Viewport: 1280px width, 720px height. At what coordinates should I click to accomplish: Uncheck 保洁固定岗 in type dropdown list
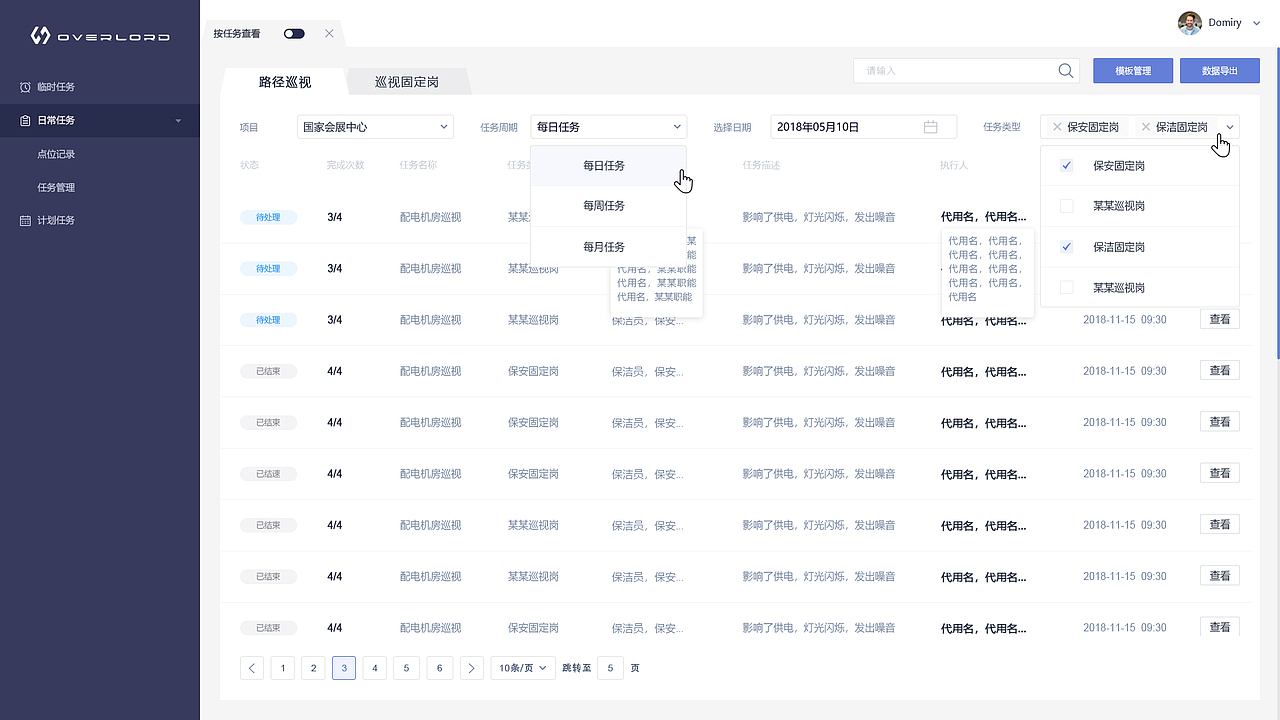1067,246
